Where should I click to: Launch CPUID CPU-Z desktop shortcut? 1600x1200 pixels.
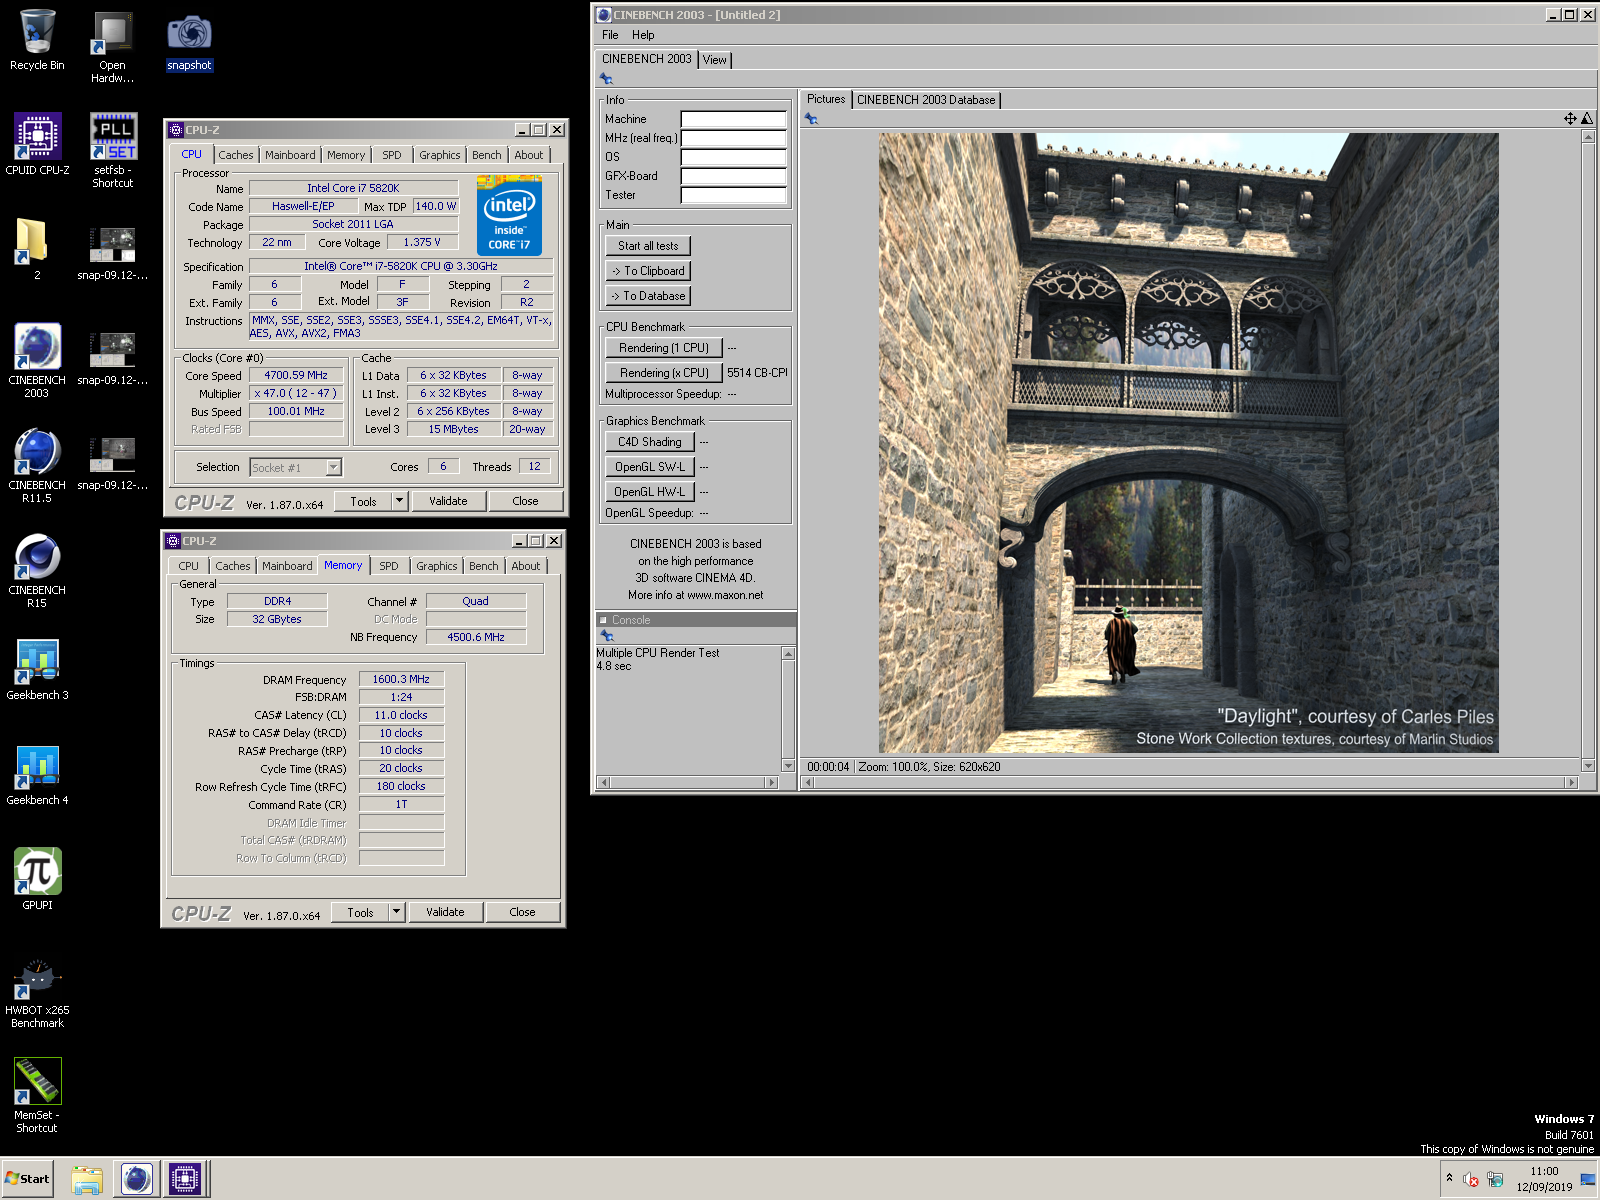(37, 144)
